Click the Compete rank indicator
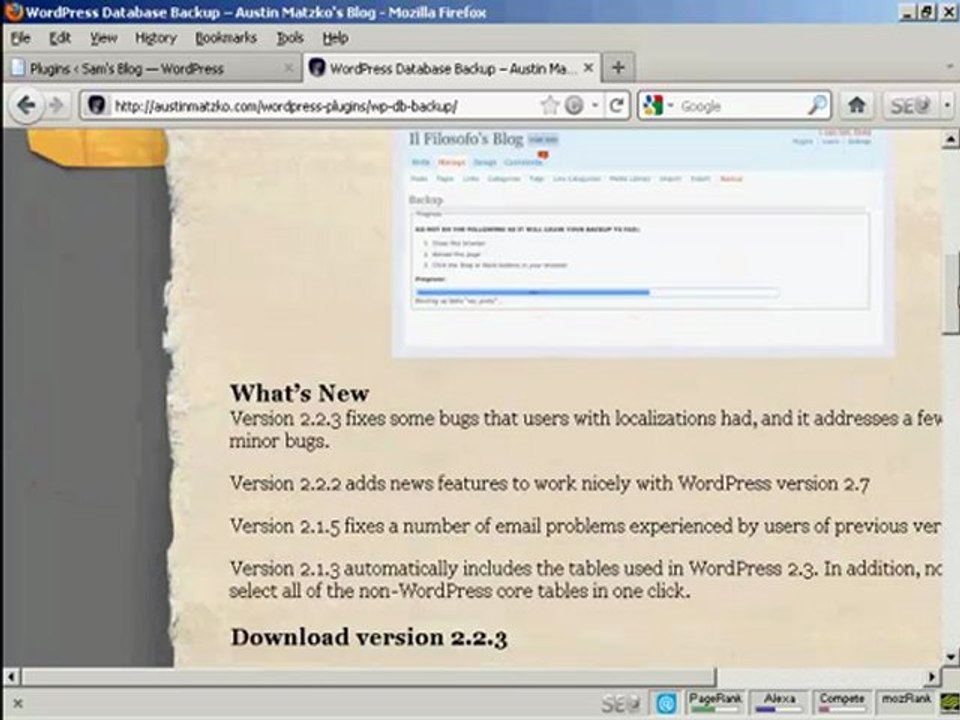 pos(841,702)
